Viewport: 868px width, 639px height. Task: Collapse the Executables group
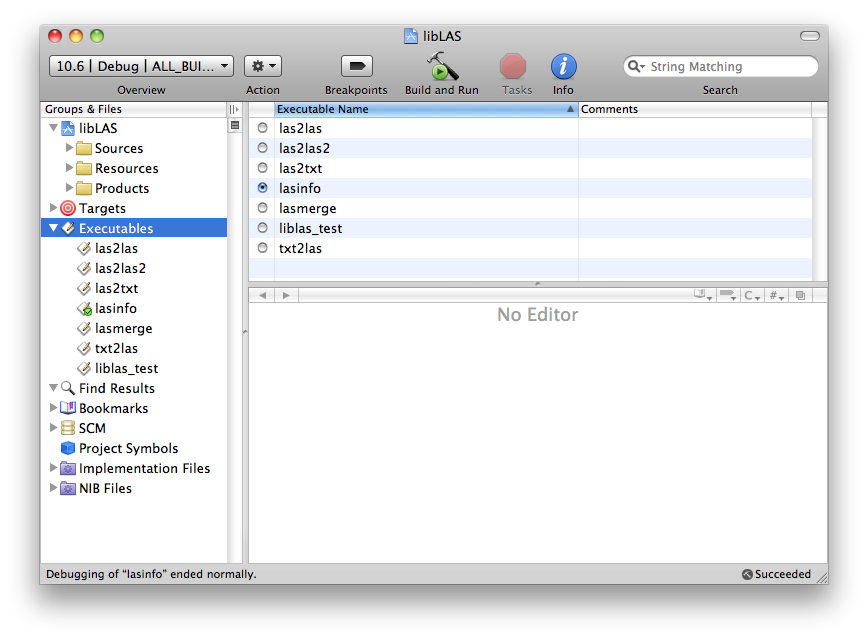click(x=54, y=228)
